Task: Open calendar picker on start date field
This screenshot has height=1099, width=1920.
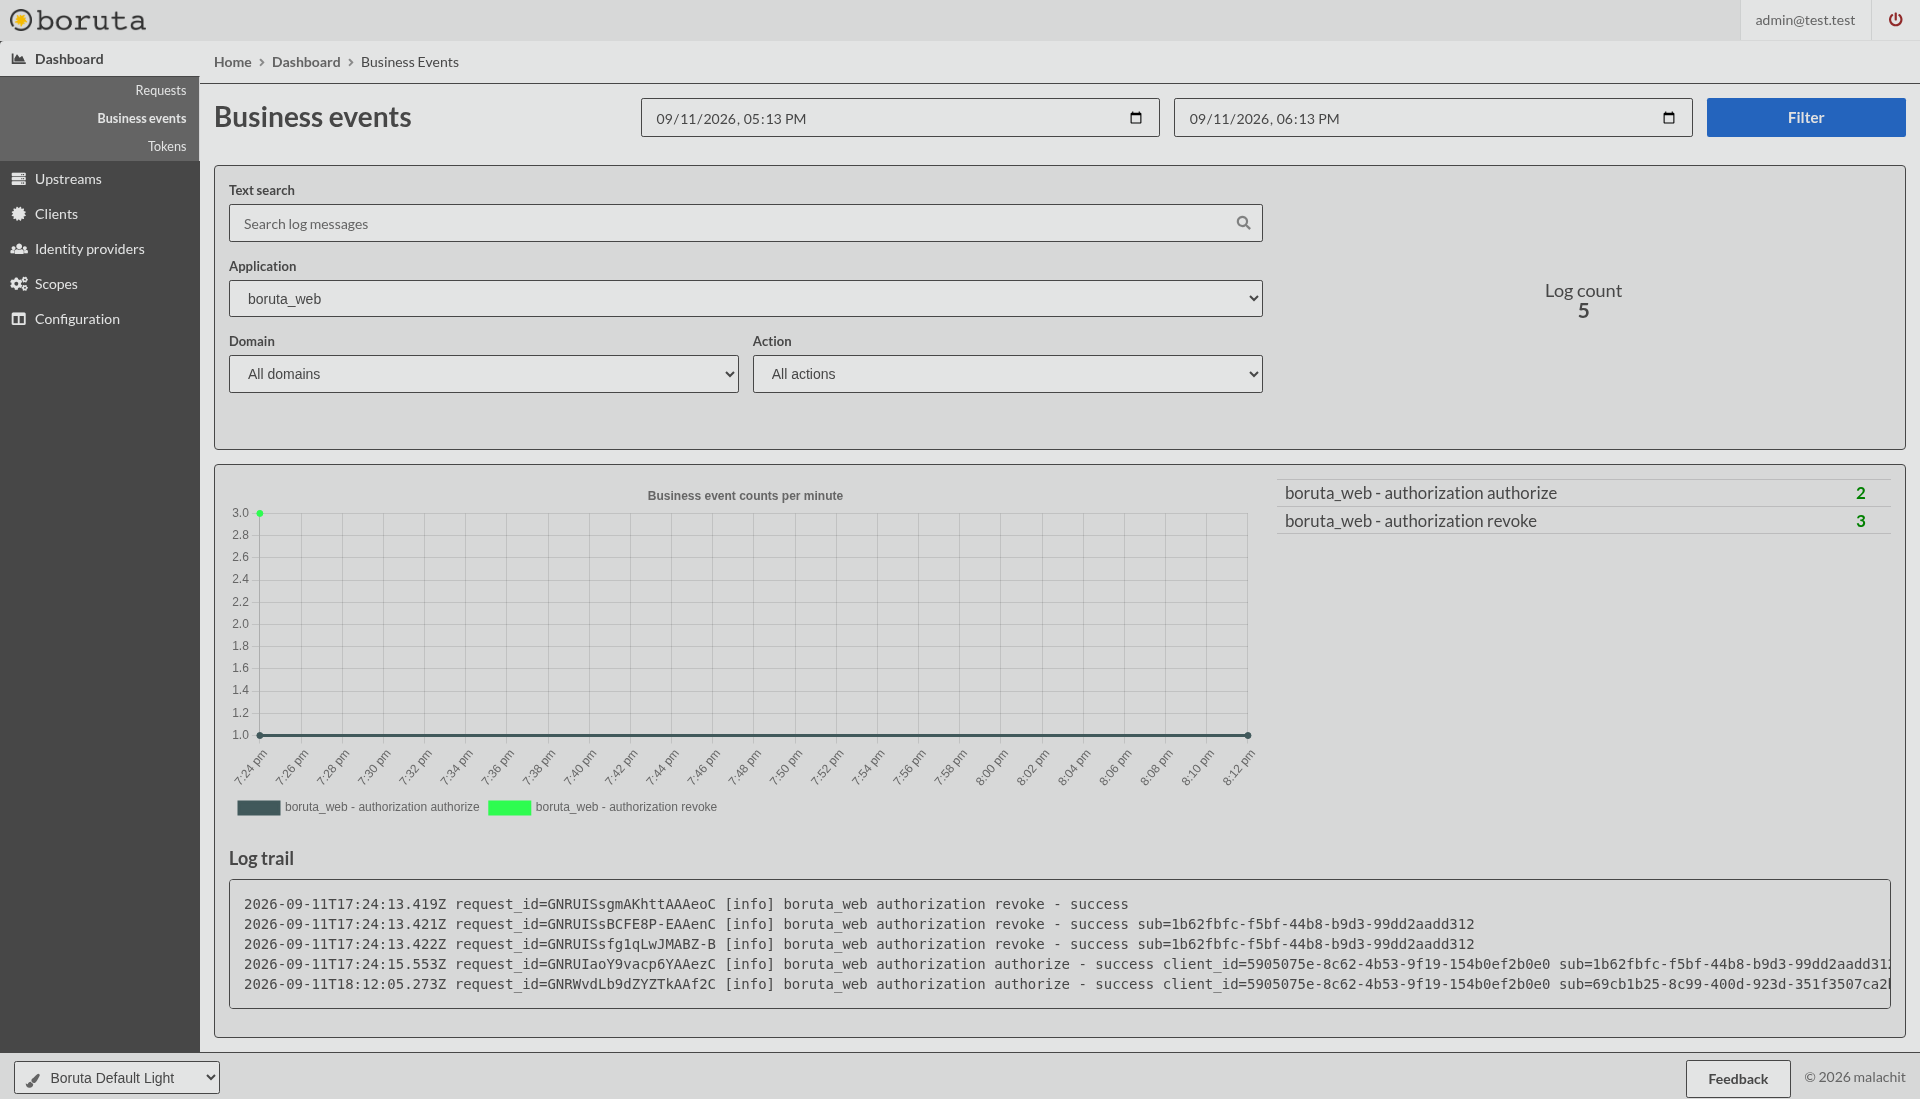Action: [1136, 118]
